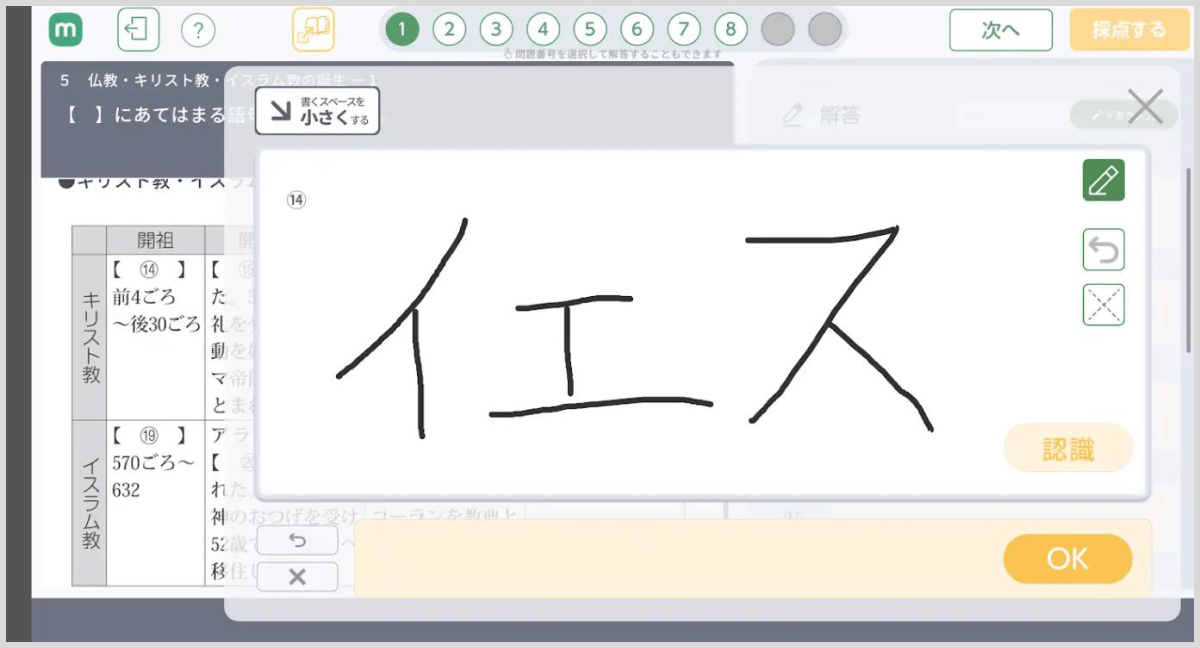Close the handwriting panel with the X
This screenshot has height=648, width=1200.
click(x=1145, y=105)
